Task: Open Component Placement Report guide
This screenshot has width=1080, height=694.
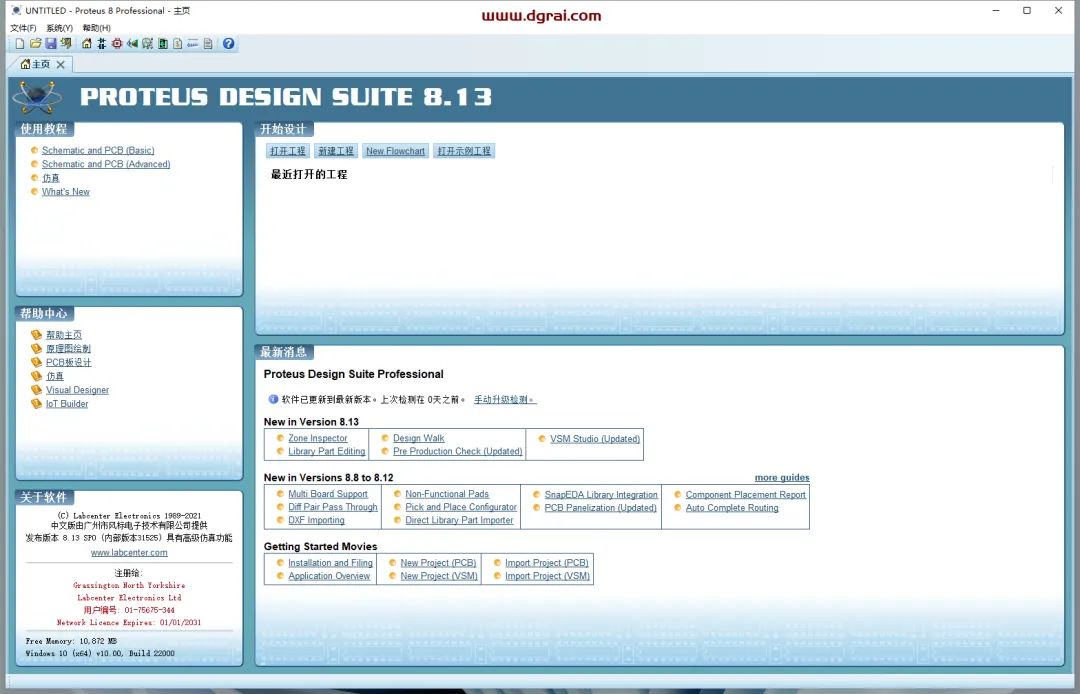Action: pos(745,494)
